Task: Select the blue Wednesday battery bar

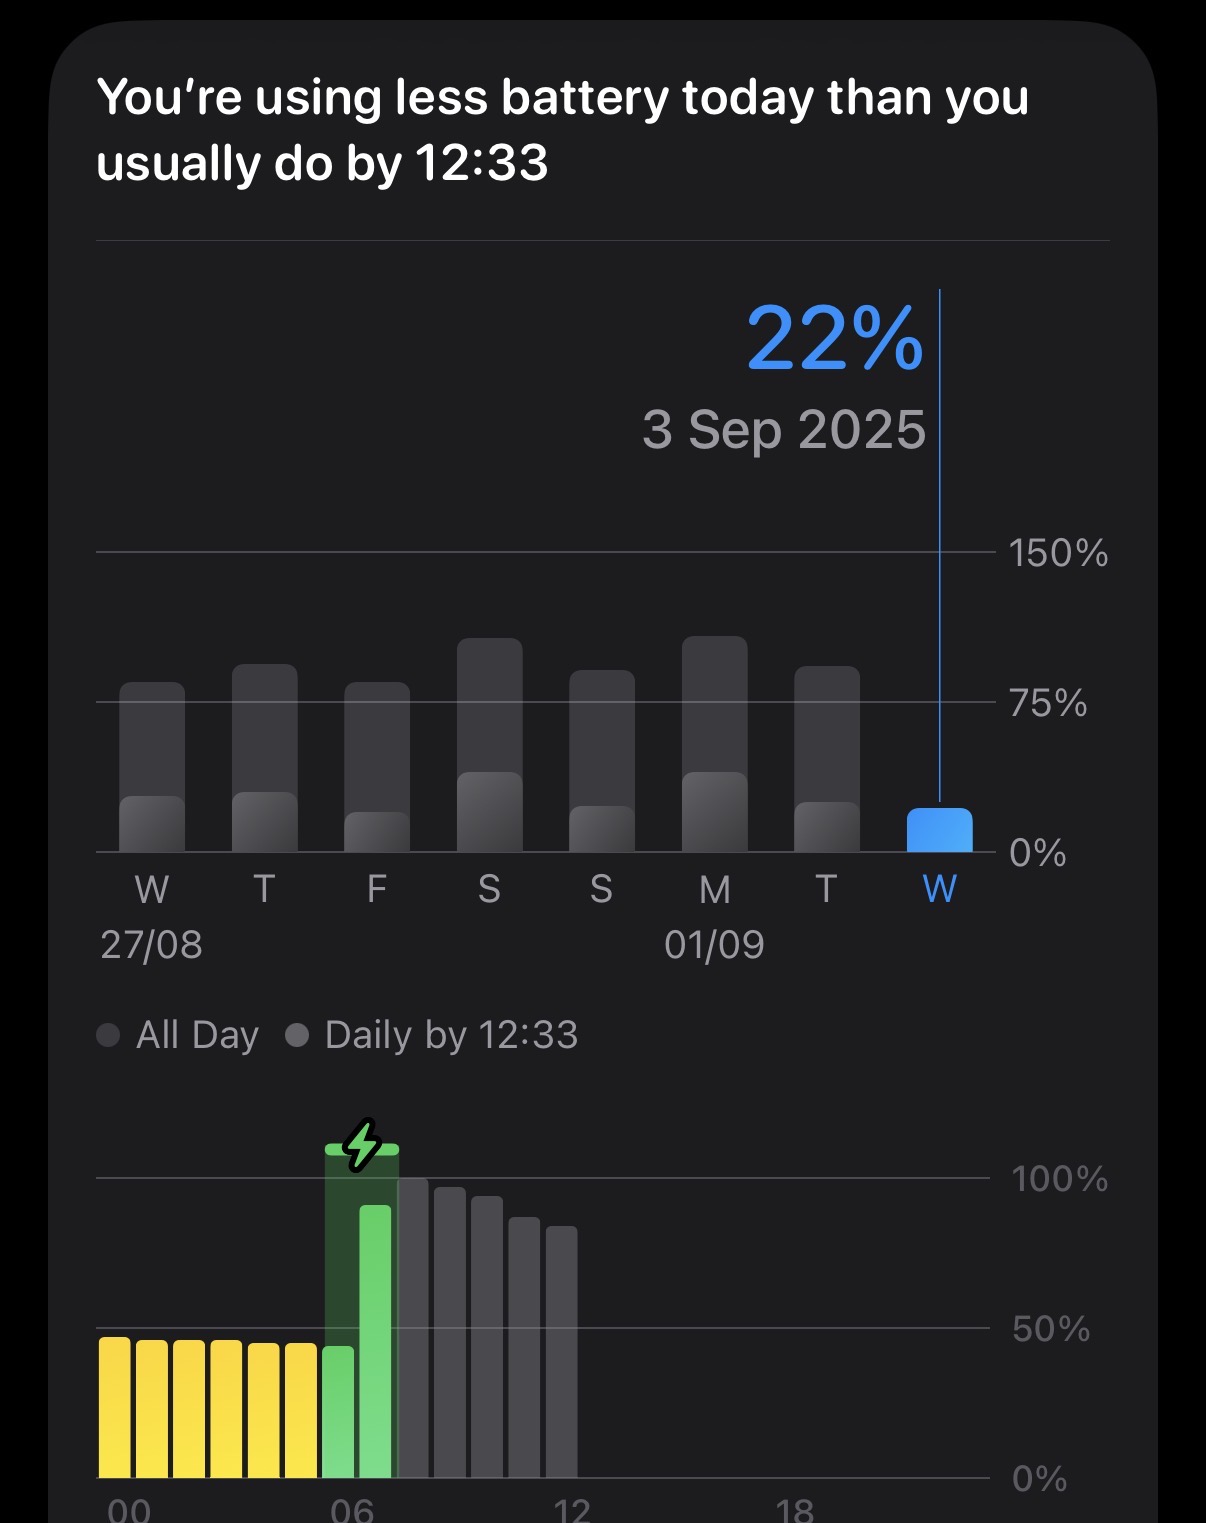Action: [x=939, y=831]
